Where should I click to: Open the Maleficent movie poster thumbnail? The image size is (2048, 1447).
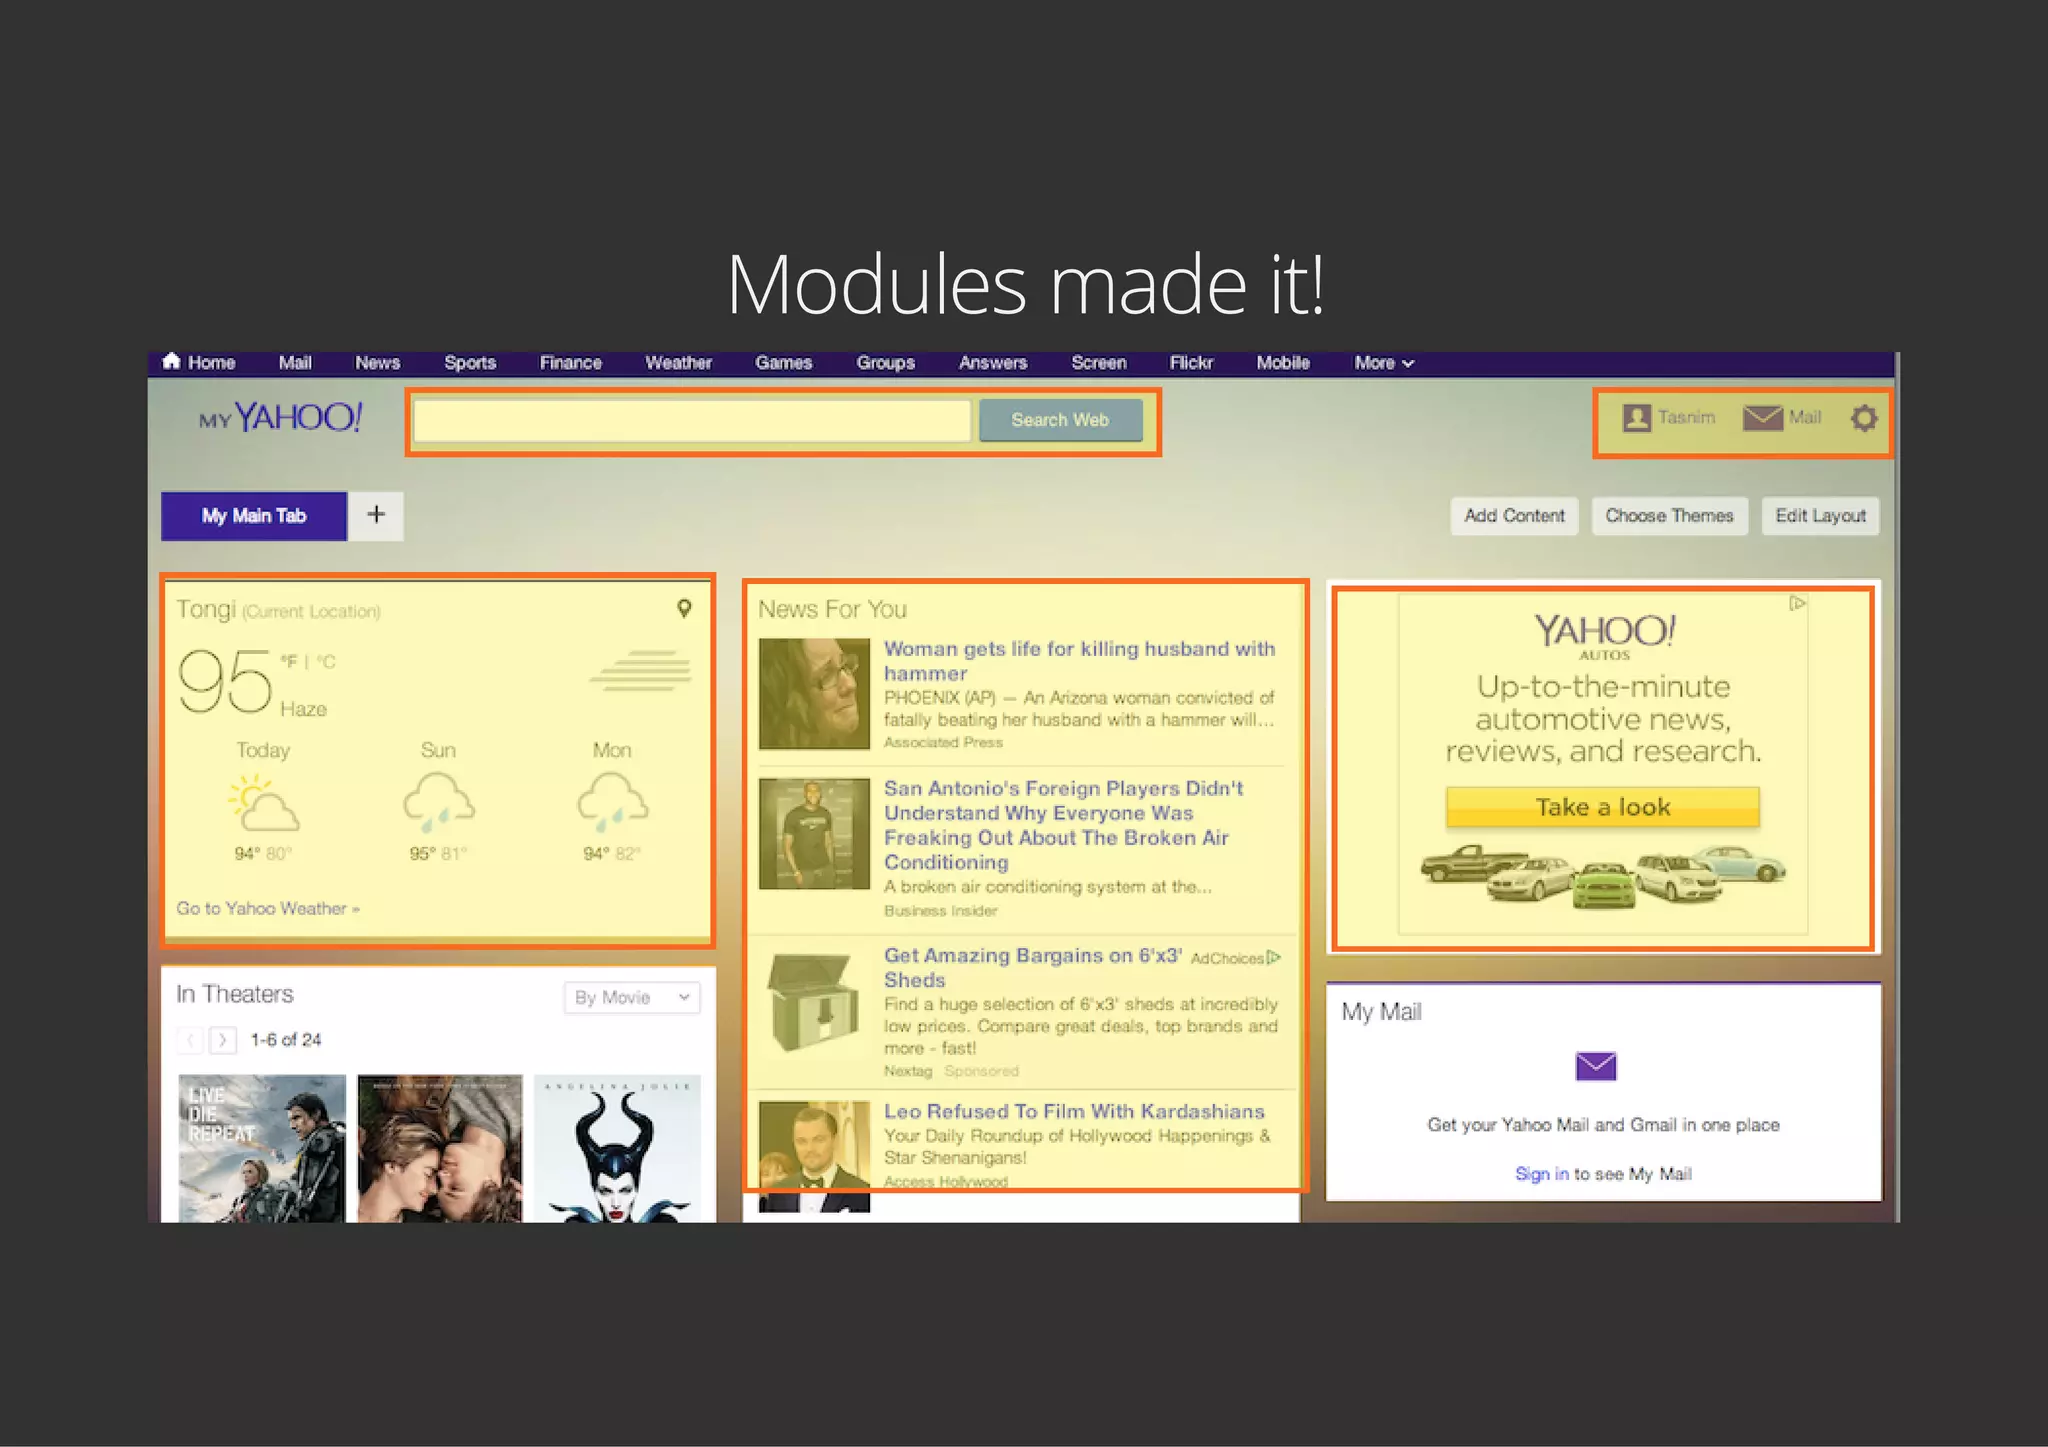617,1147
